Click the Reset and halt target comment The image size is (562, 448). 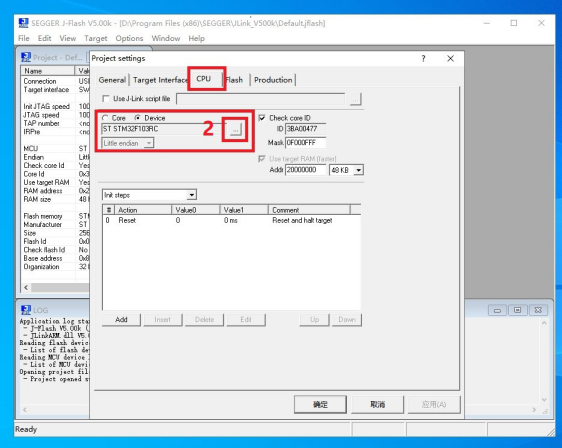click(302, 220)
